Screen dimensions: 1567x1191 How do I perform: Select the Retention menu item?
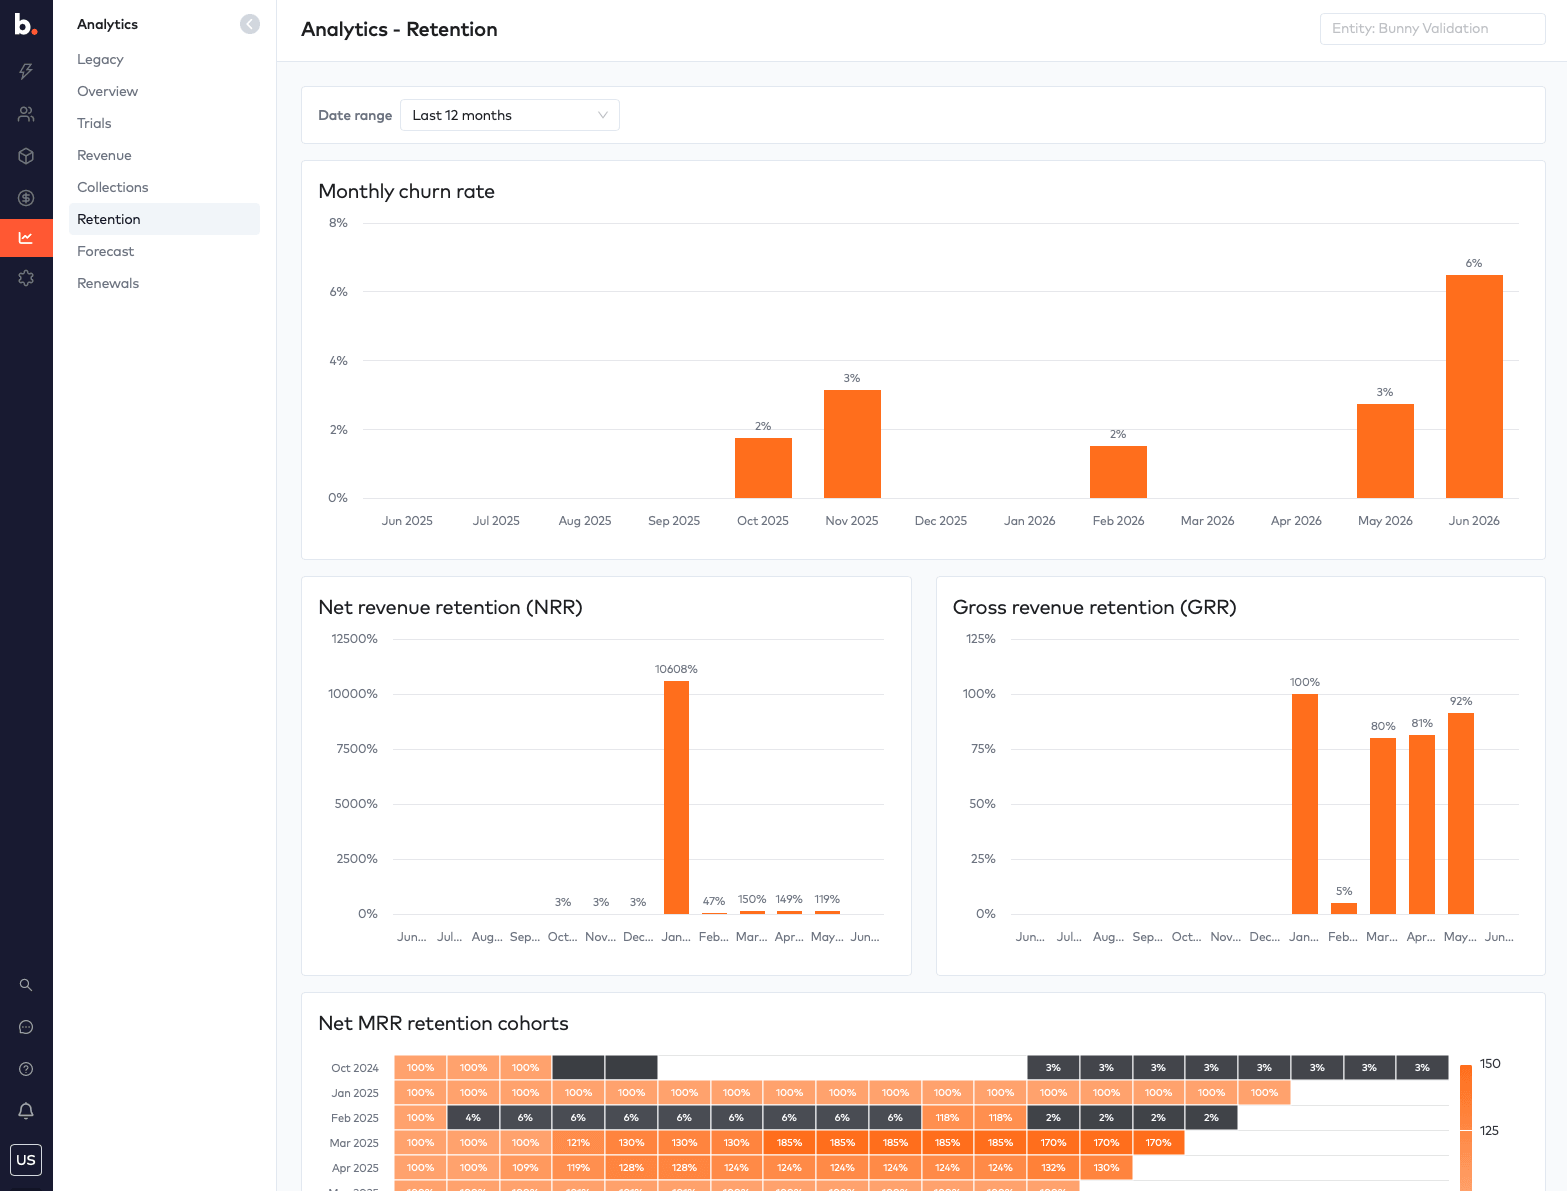164,219
